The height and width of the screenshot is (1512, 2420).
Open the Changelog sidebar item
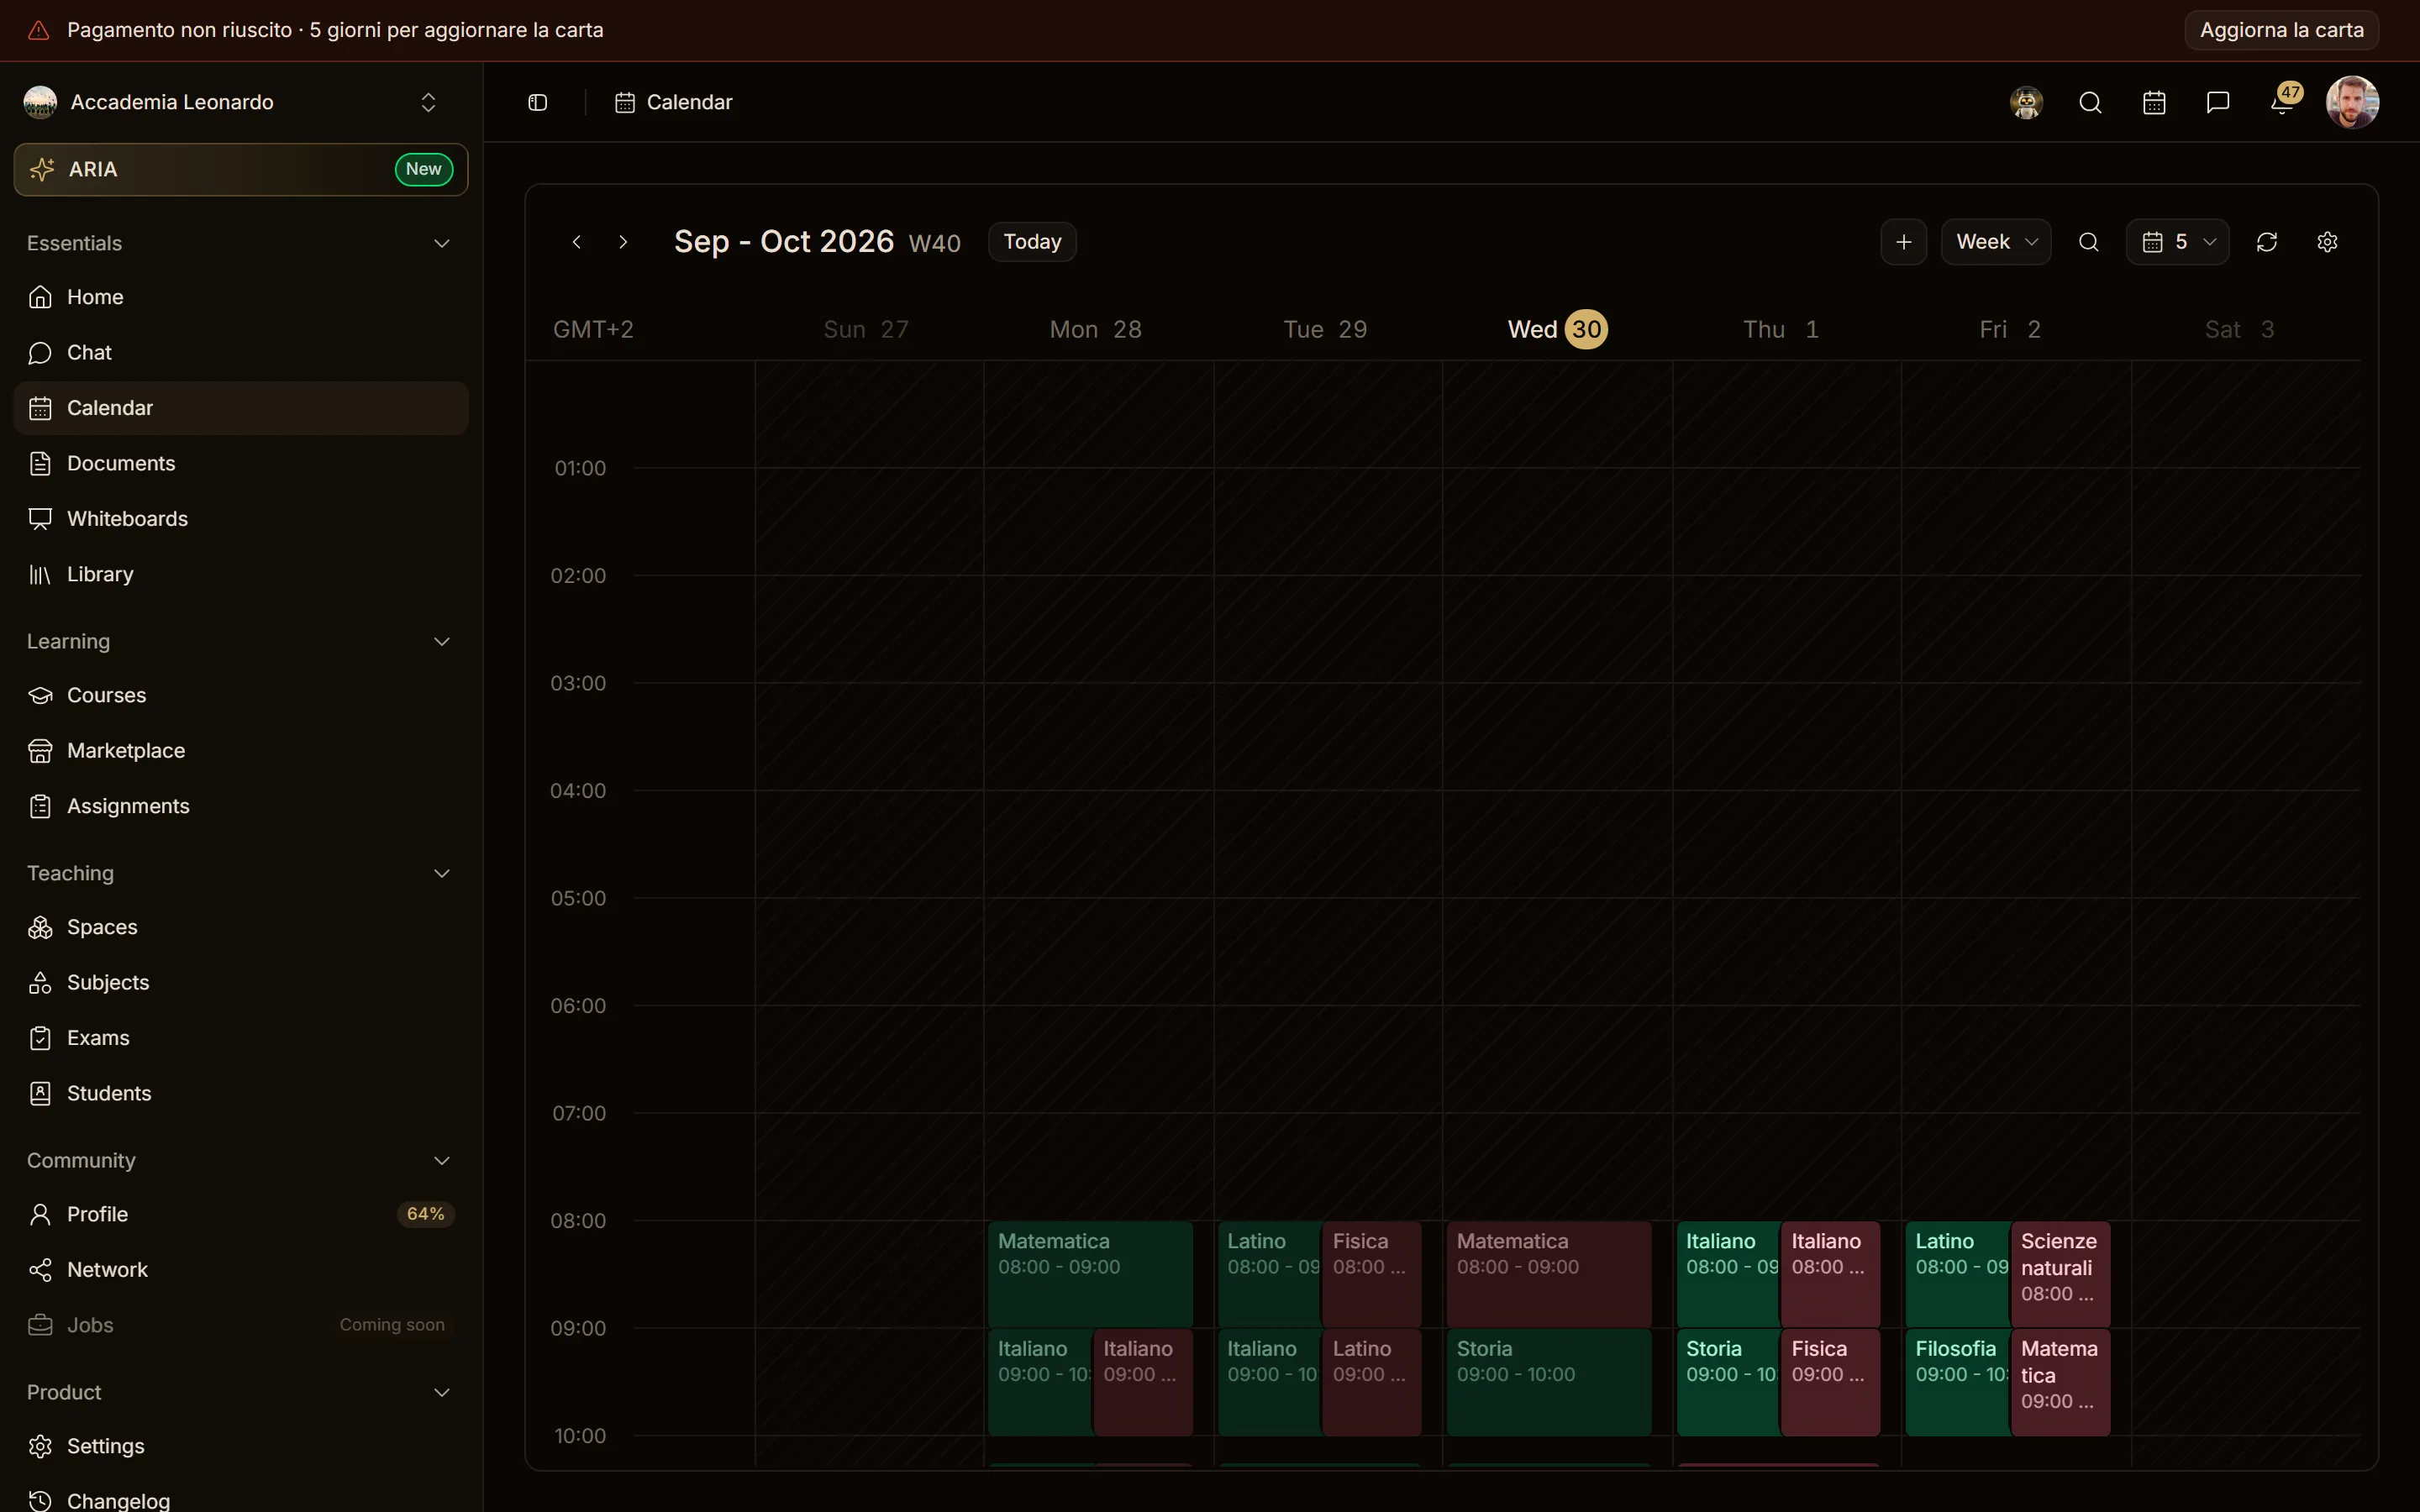pos(241,1500)
